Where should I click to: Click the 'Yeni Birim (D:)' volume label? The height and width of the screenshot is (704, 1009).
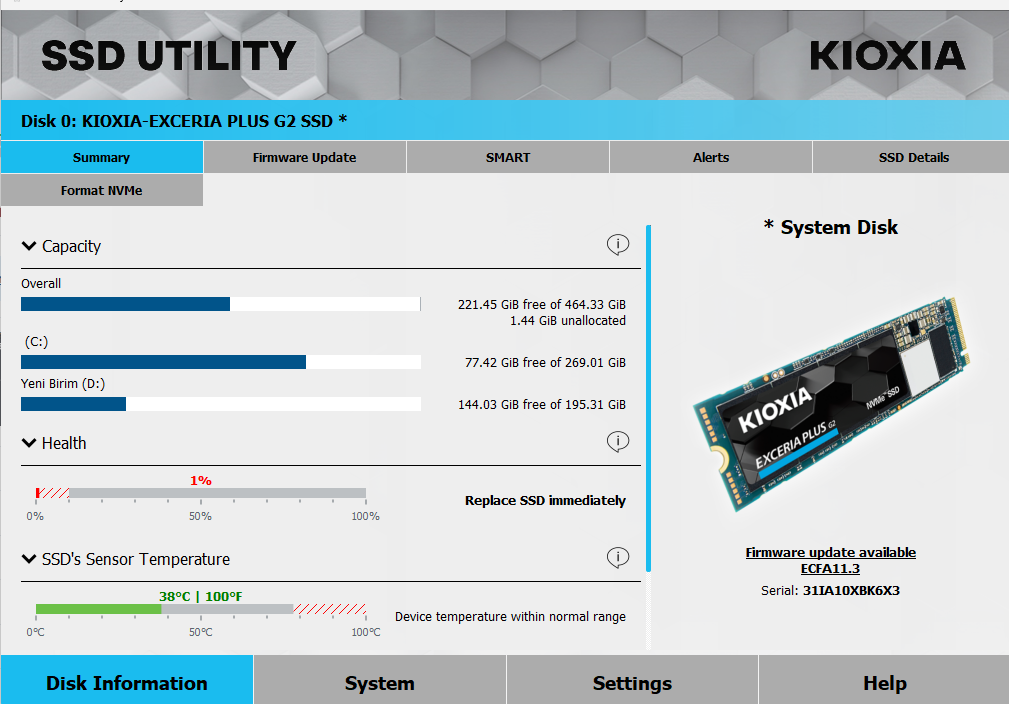pos(63,384)
